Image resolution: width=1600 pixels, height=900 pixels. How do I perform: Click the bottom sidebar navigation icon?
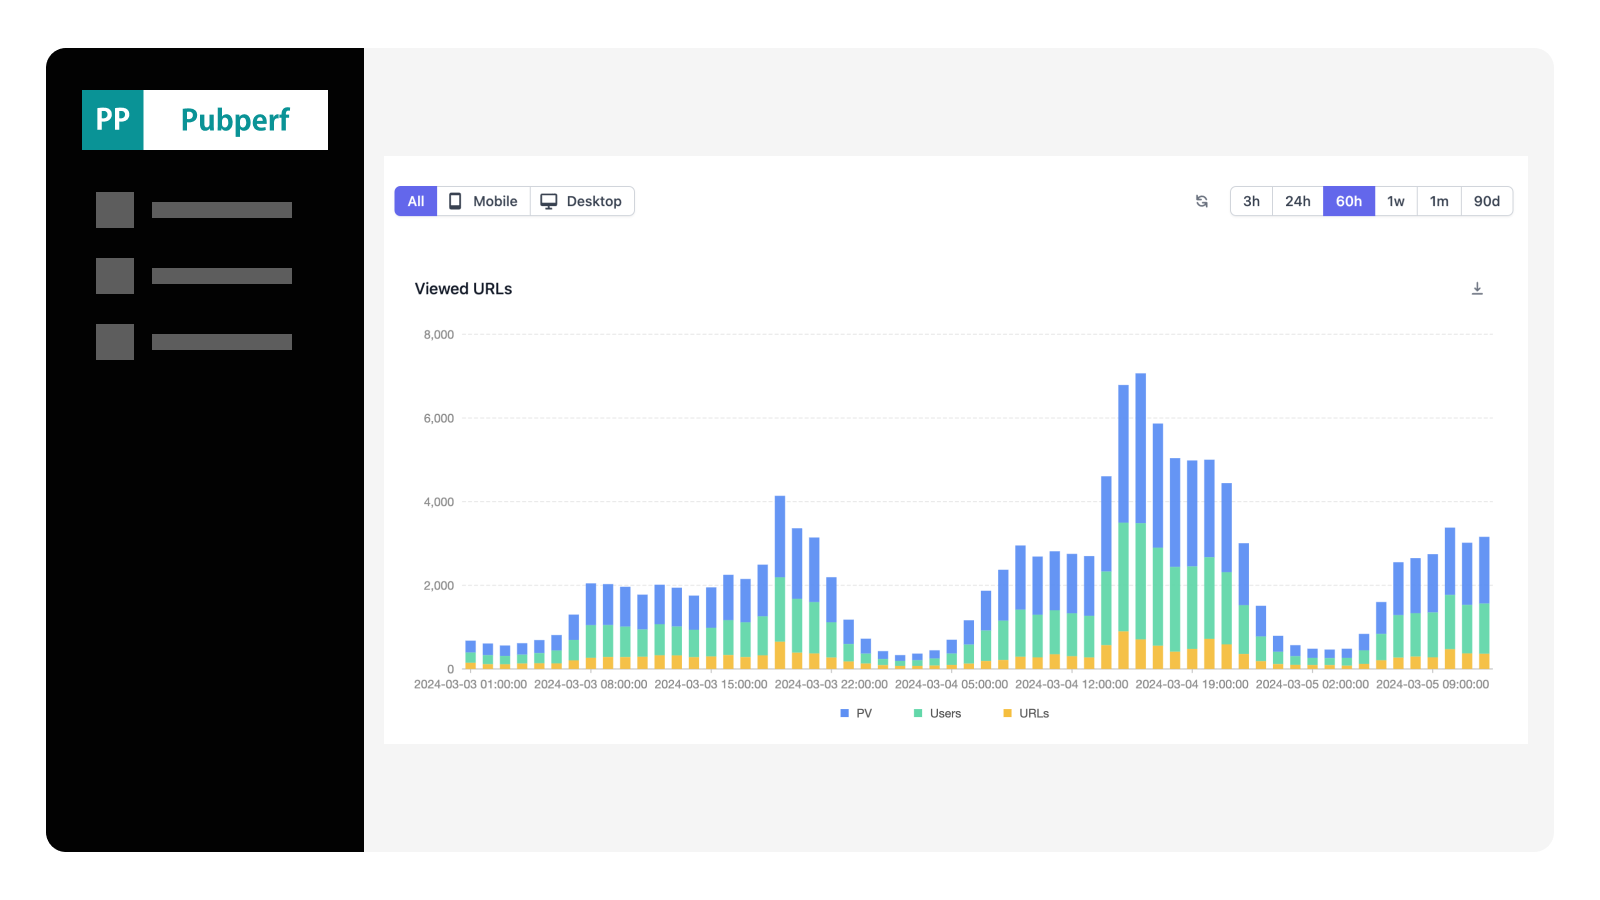(x=114, y=341)
